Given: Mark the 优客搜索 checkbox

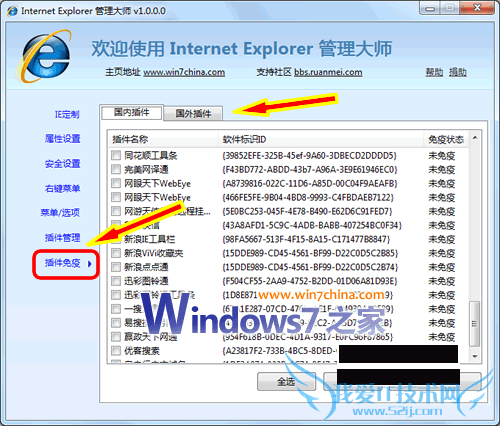Looking at the screenshot, I should click(x=116, y=351).
